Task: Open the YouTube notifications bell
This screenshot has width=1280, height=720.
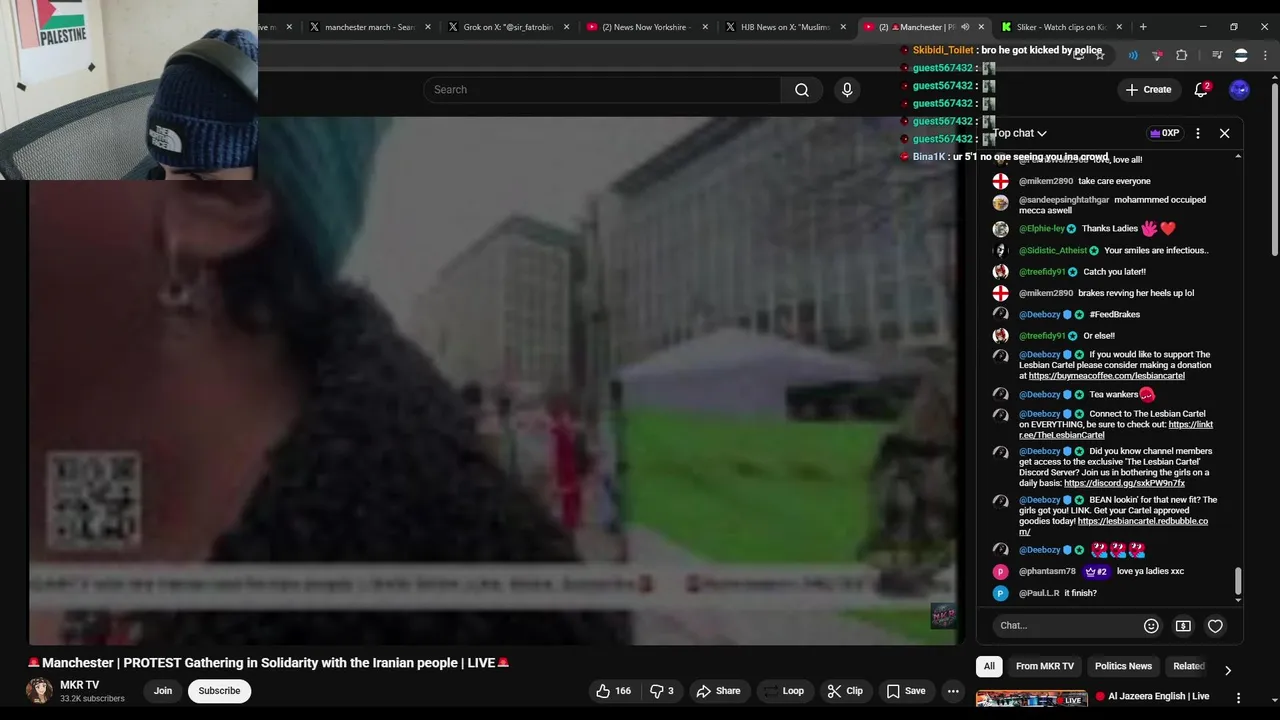Action: (1201, 90)
